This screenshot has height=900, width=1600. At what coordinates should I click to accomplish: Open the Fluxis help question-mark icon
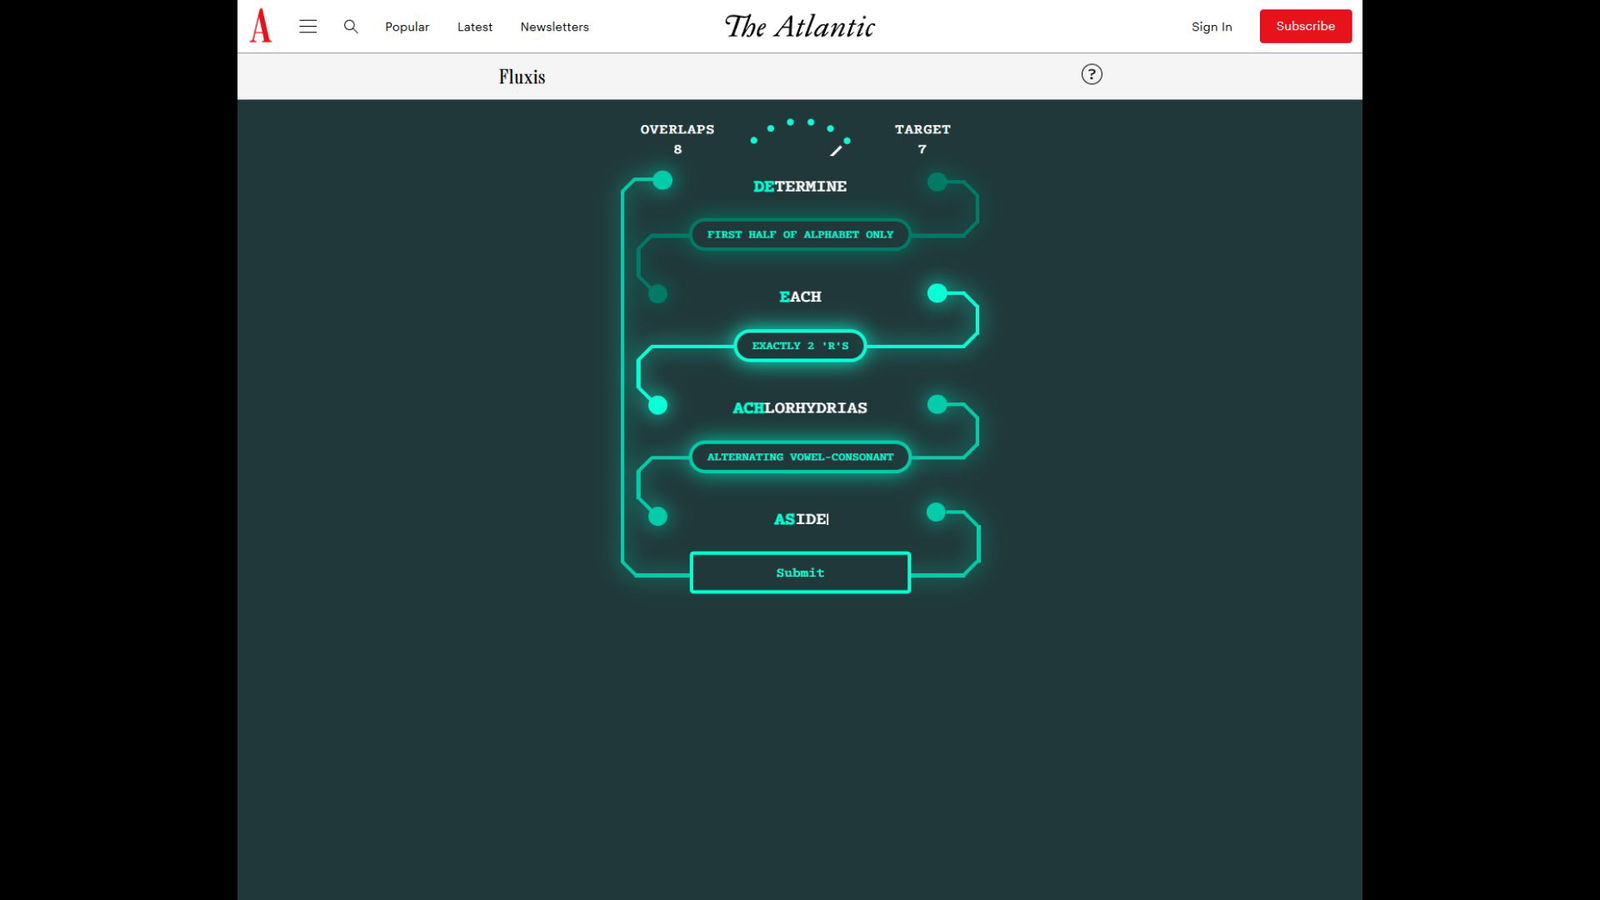click(x=1091, y=74)
